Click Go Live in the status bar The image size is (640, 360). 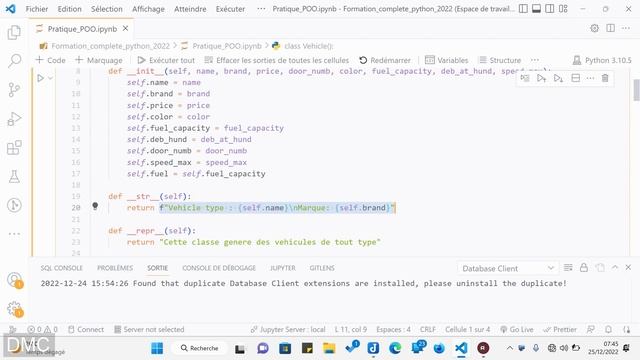click(517, 329)
